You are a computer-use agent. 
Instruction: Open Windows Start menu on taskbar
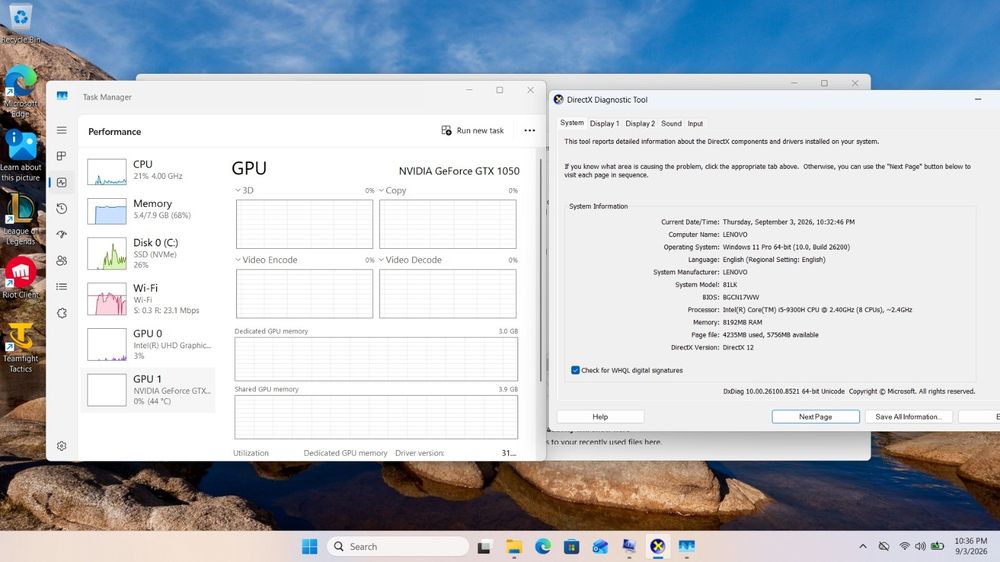309,547
